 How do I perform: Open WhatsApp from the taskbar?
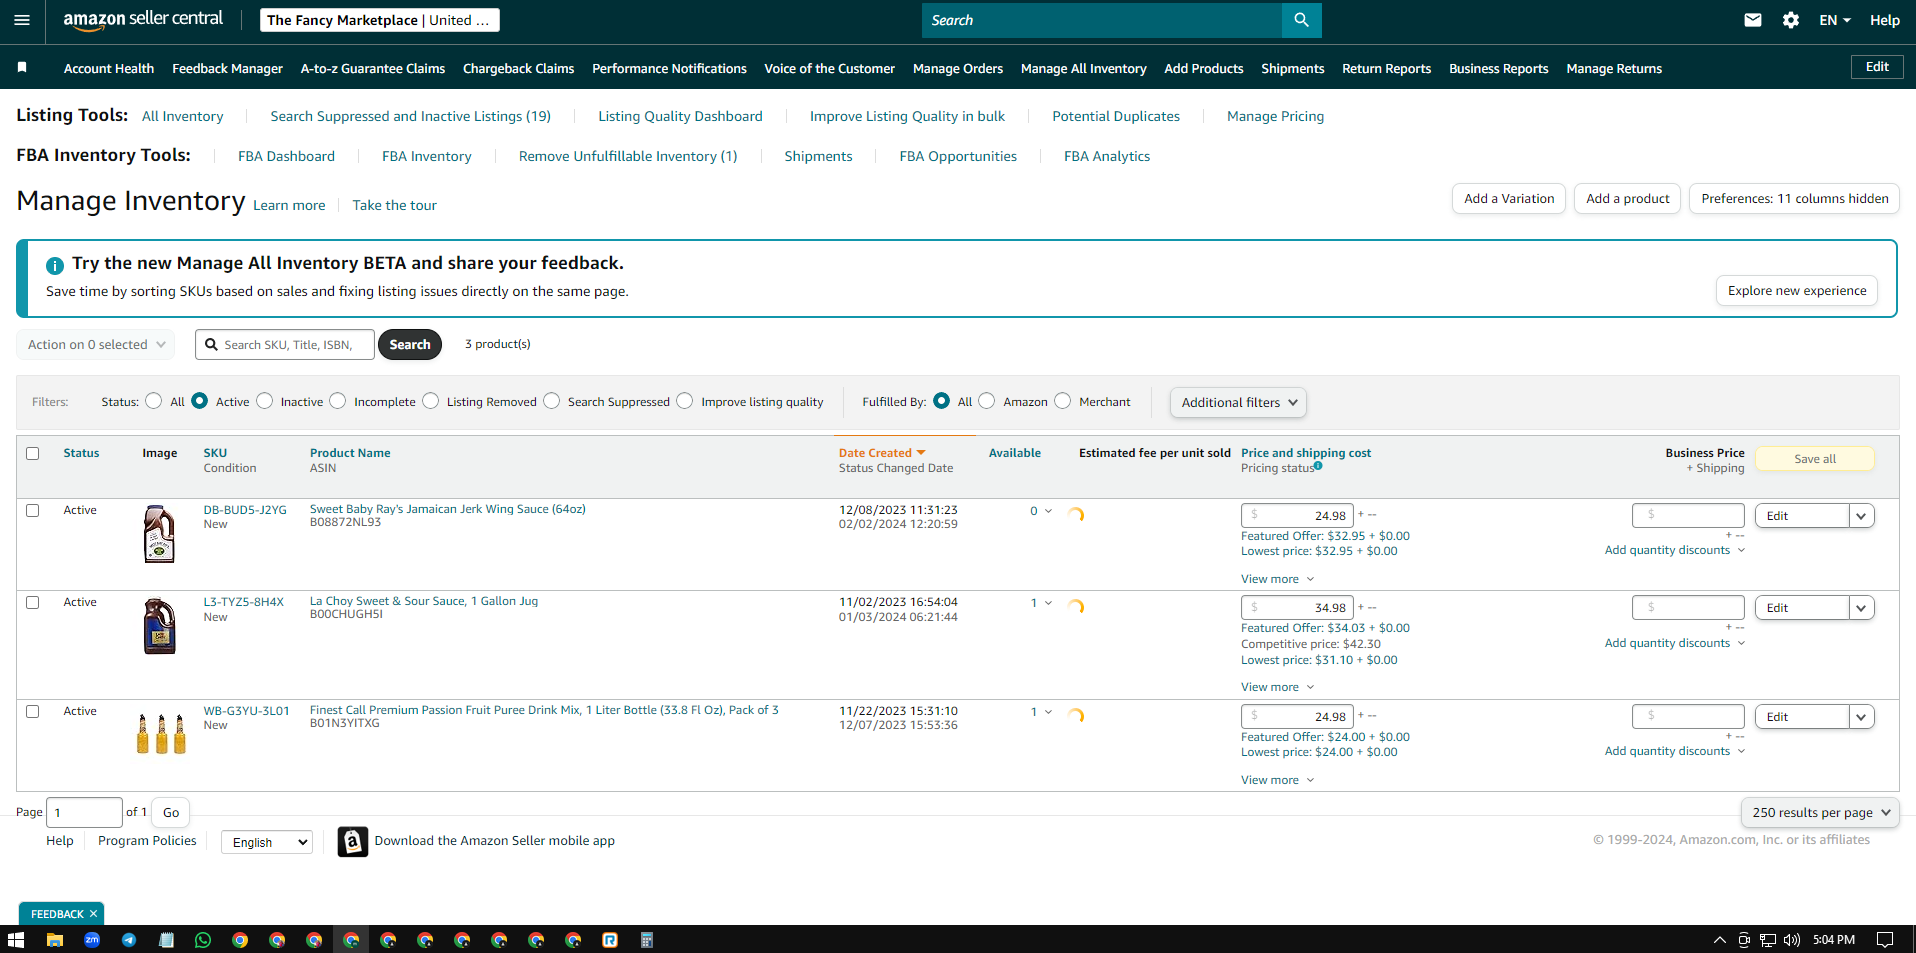click(203, 940)
